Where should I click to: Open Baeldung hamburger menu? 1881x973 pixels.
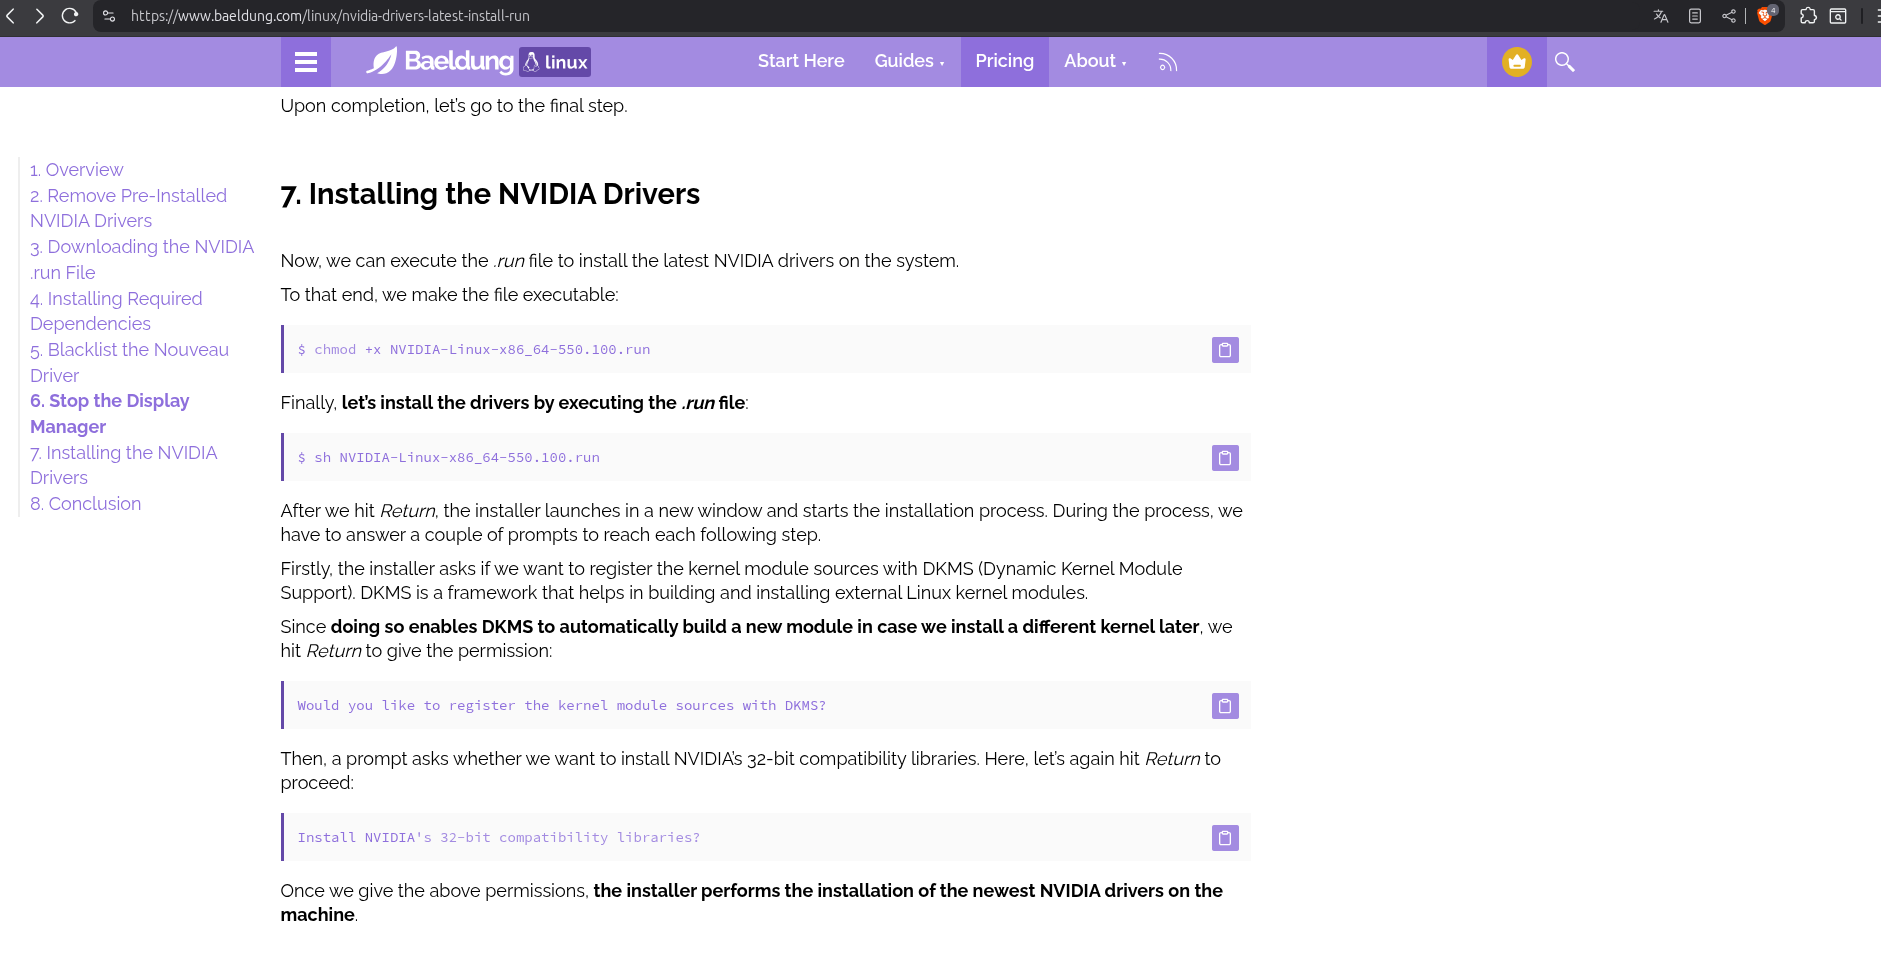(306, 62)
